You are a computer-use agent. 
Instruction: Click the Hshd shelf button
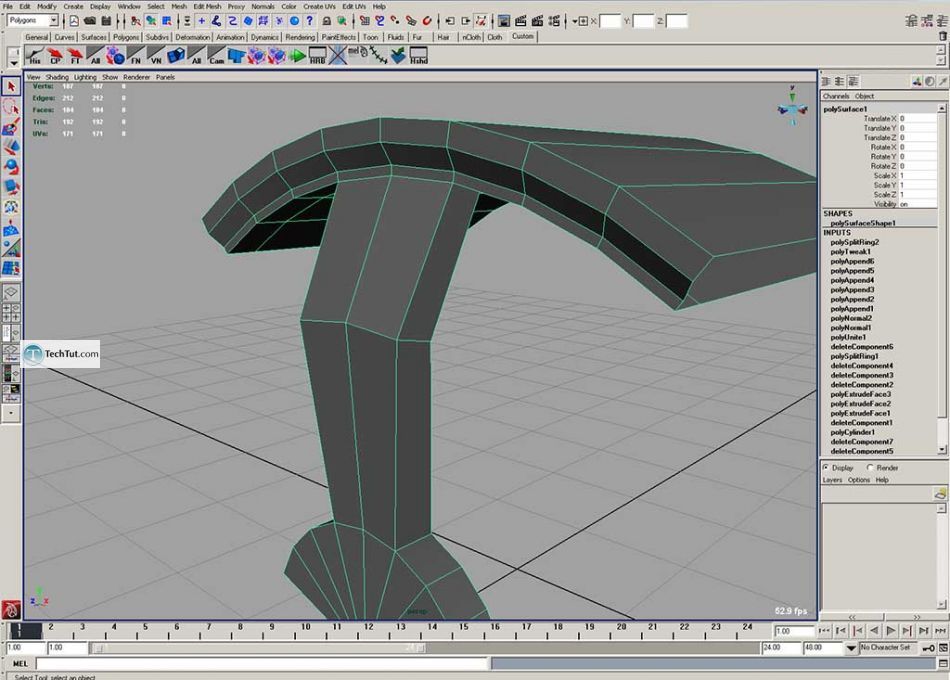[419, 56]
